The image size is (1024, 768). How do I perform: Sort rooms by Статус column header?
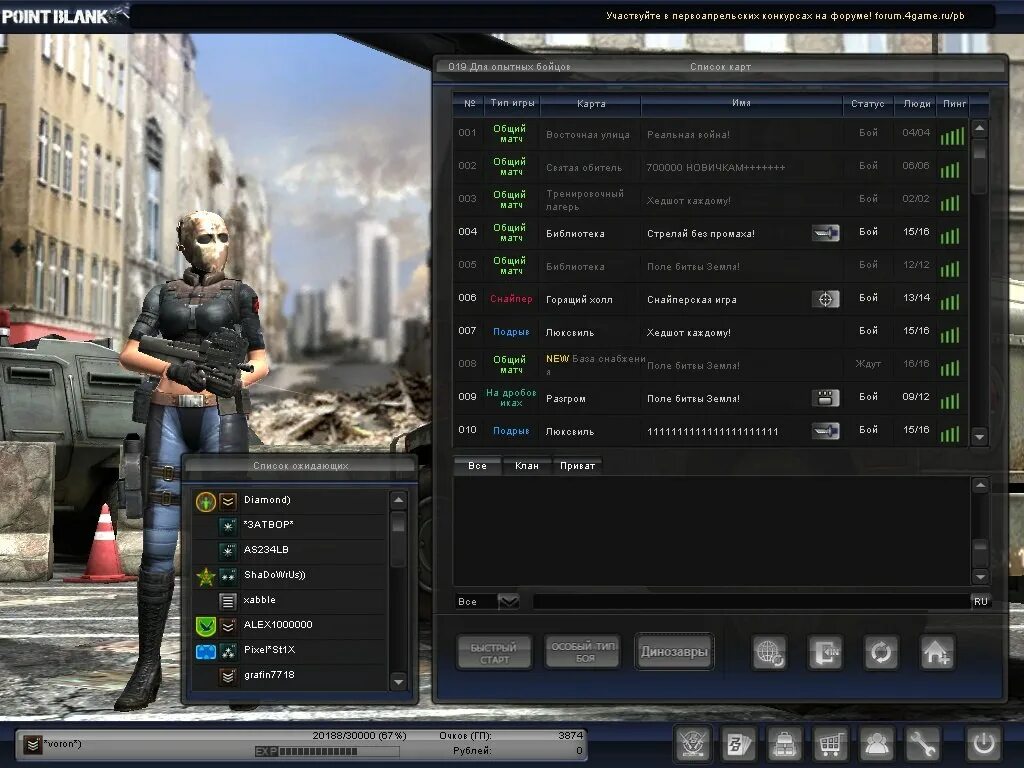click(867, 103)
